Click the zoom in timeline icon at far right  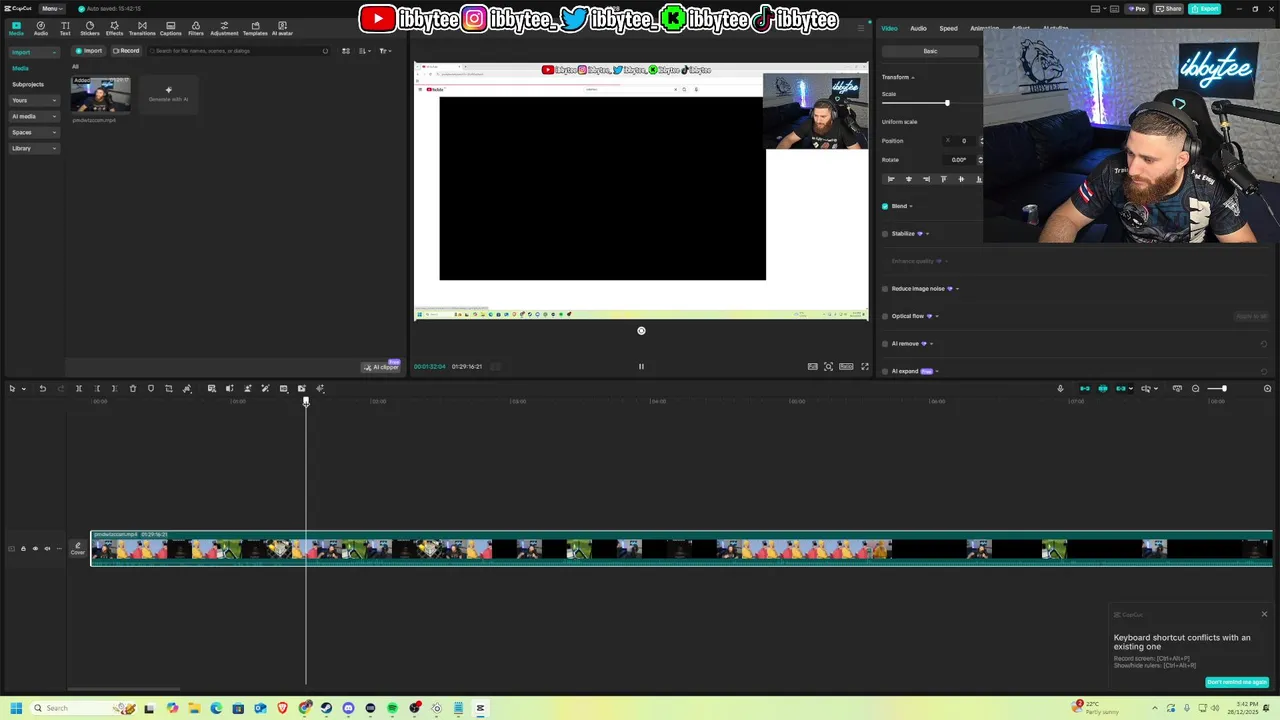pos(1268,389)
